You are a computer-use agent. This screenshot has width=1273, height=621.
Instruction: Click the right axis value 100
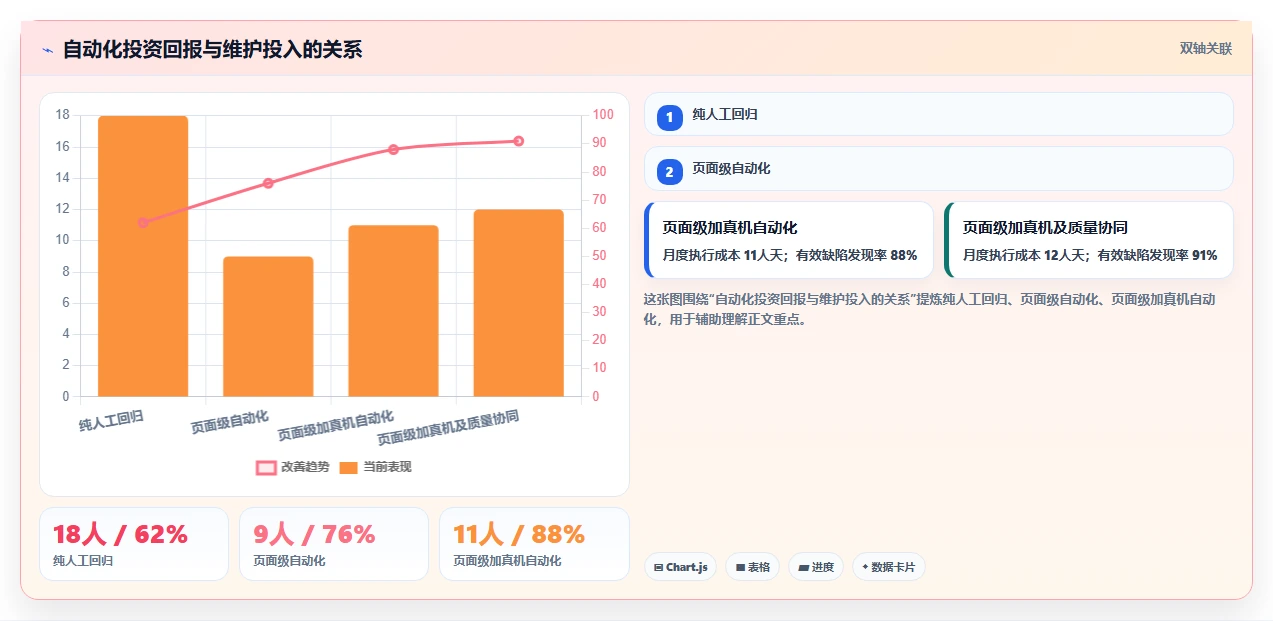[603, 115]
